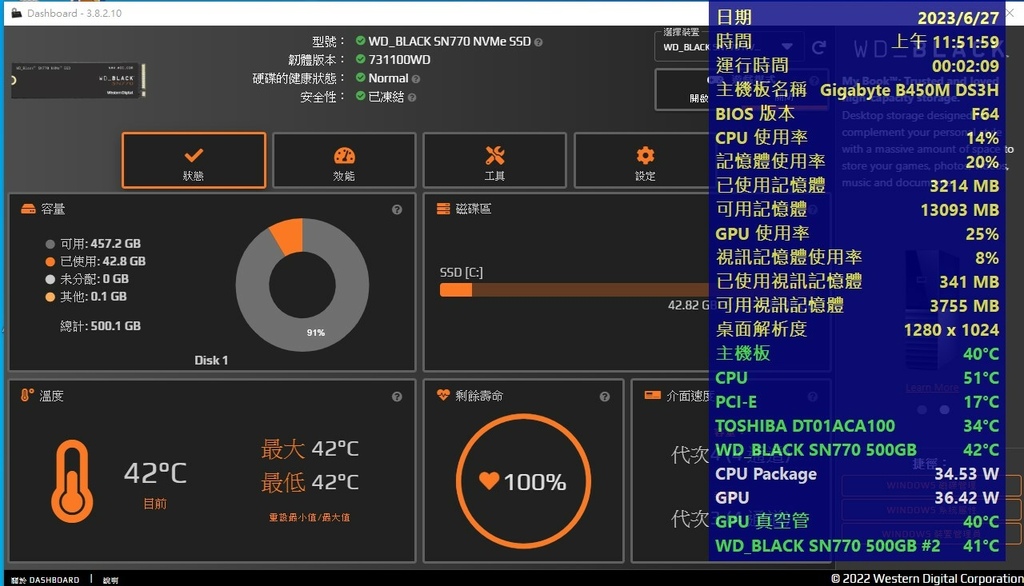
Task: Click the heart icon beside 剩餘壽命 heading
Action: [443, 395]
